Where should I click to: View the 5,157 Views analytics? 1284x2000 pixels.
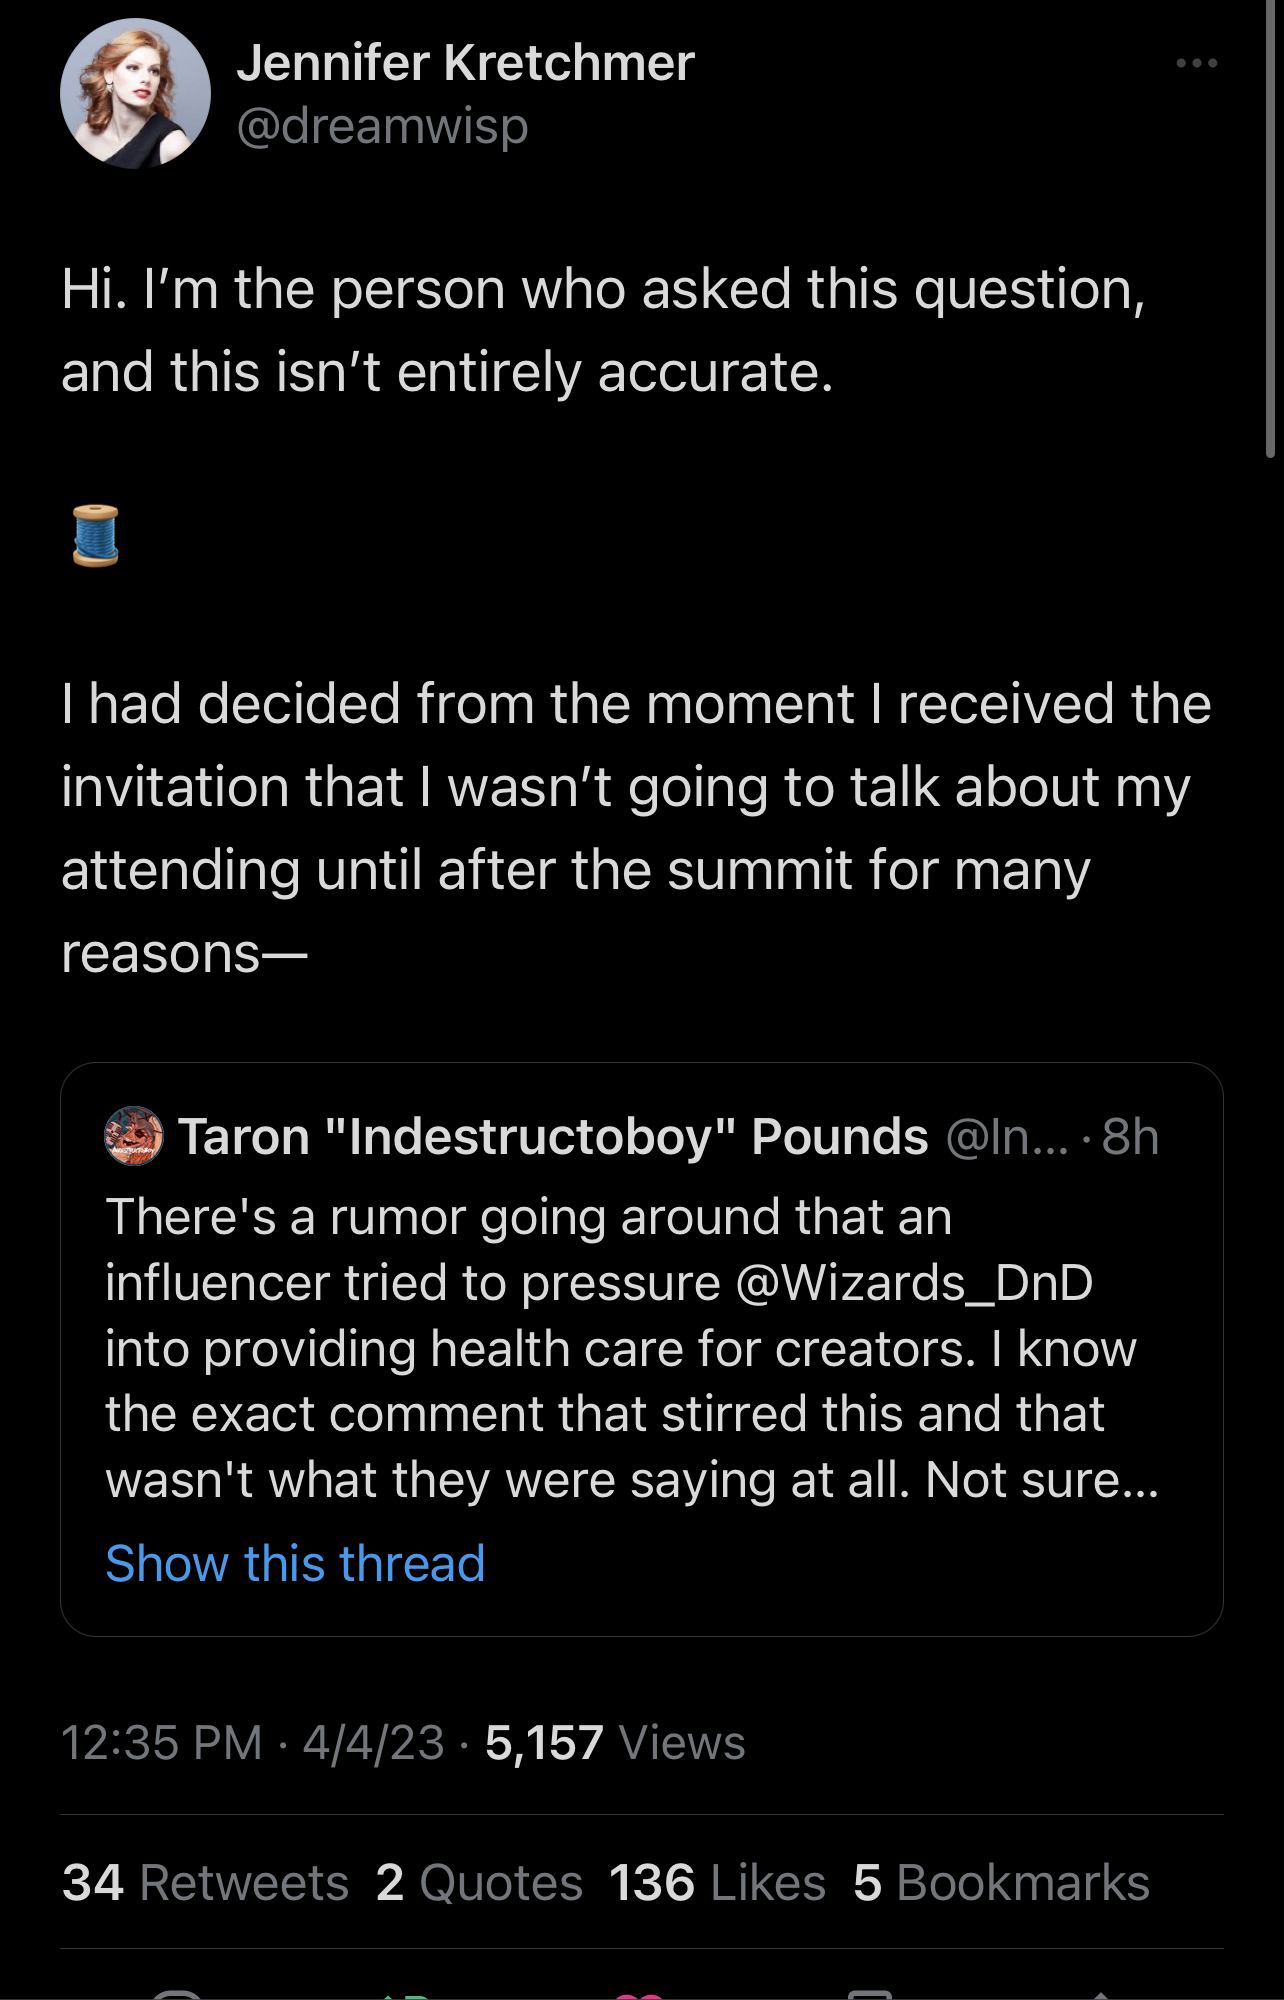coord(614,1743)
